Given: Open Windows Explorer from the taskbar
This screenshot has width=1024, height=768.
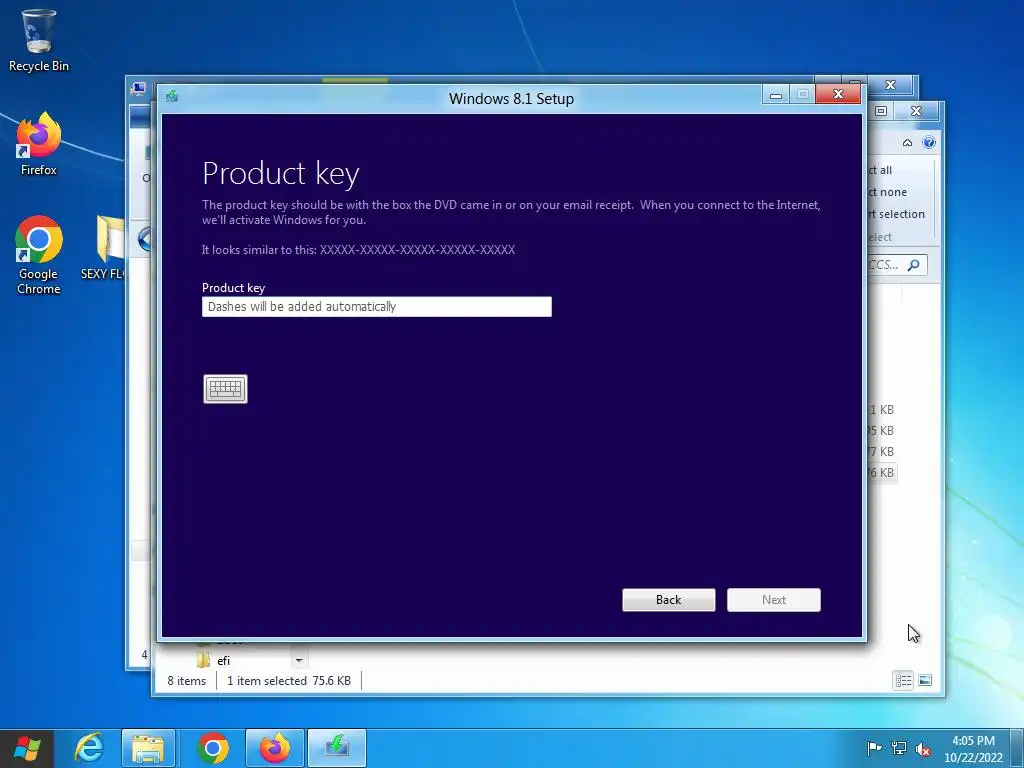Looking at the screenshot, I should click(x=148, y=748).
